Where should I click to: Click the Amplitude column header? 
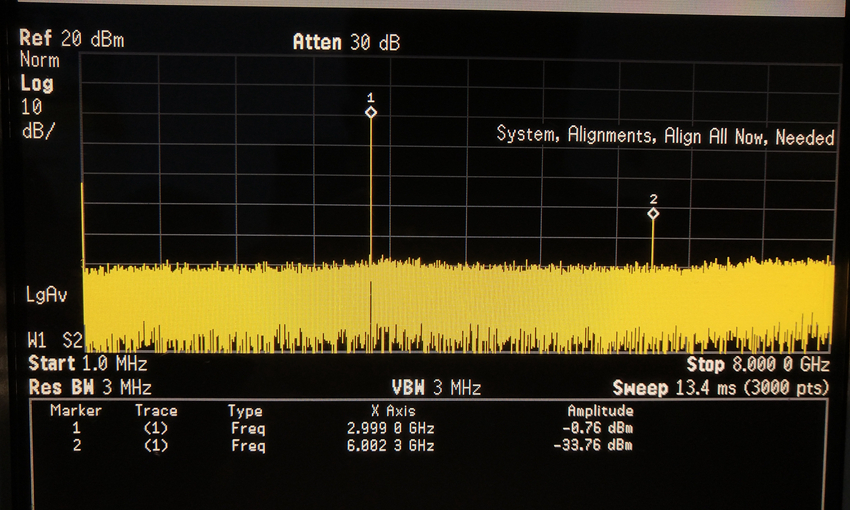[600, 411]
